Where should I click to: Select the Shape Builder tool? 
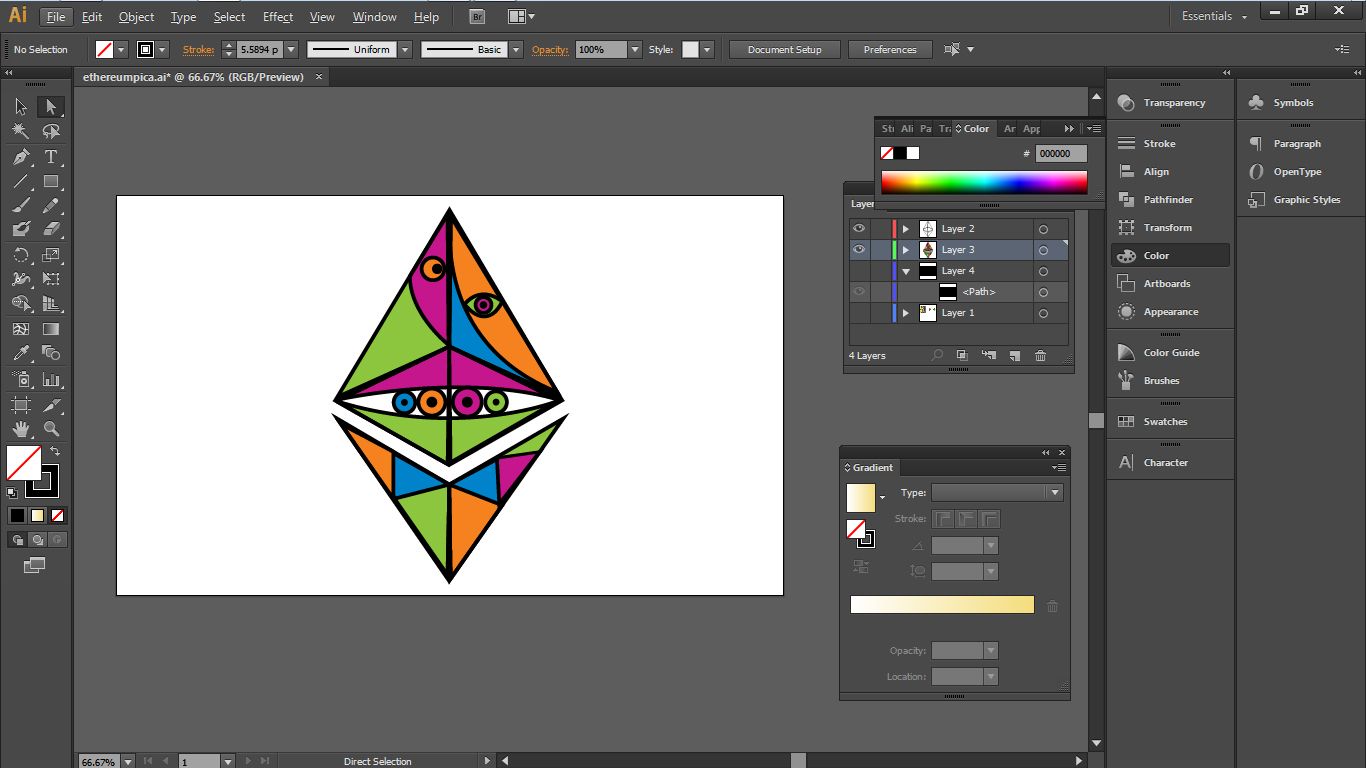tap(21, 304)
